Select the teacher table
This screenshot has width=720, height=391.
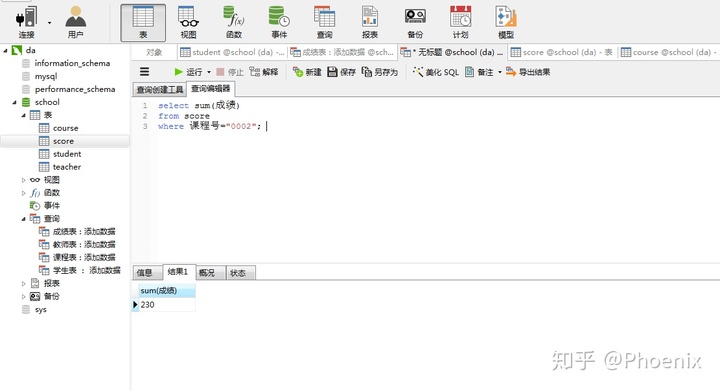click(67, 167)
